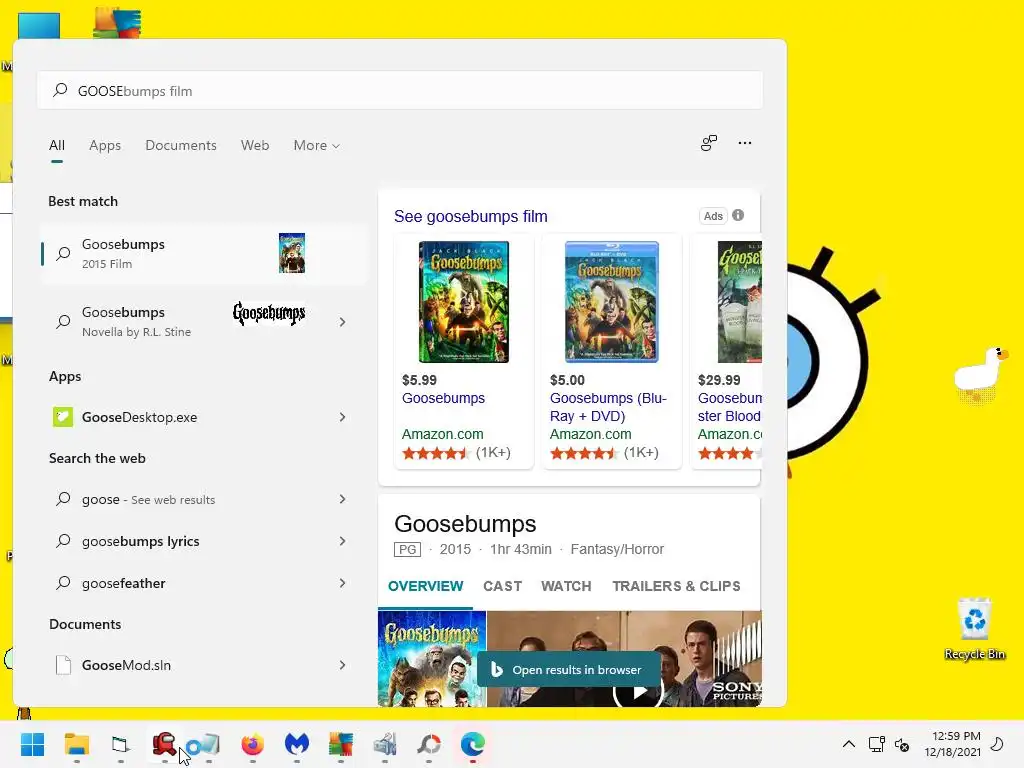Click the $5.99 Goosebumps product link
The width and height of the screenshot is (1024, 768).
pyautogui.click(x=443, y=398)
